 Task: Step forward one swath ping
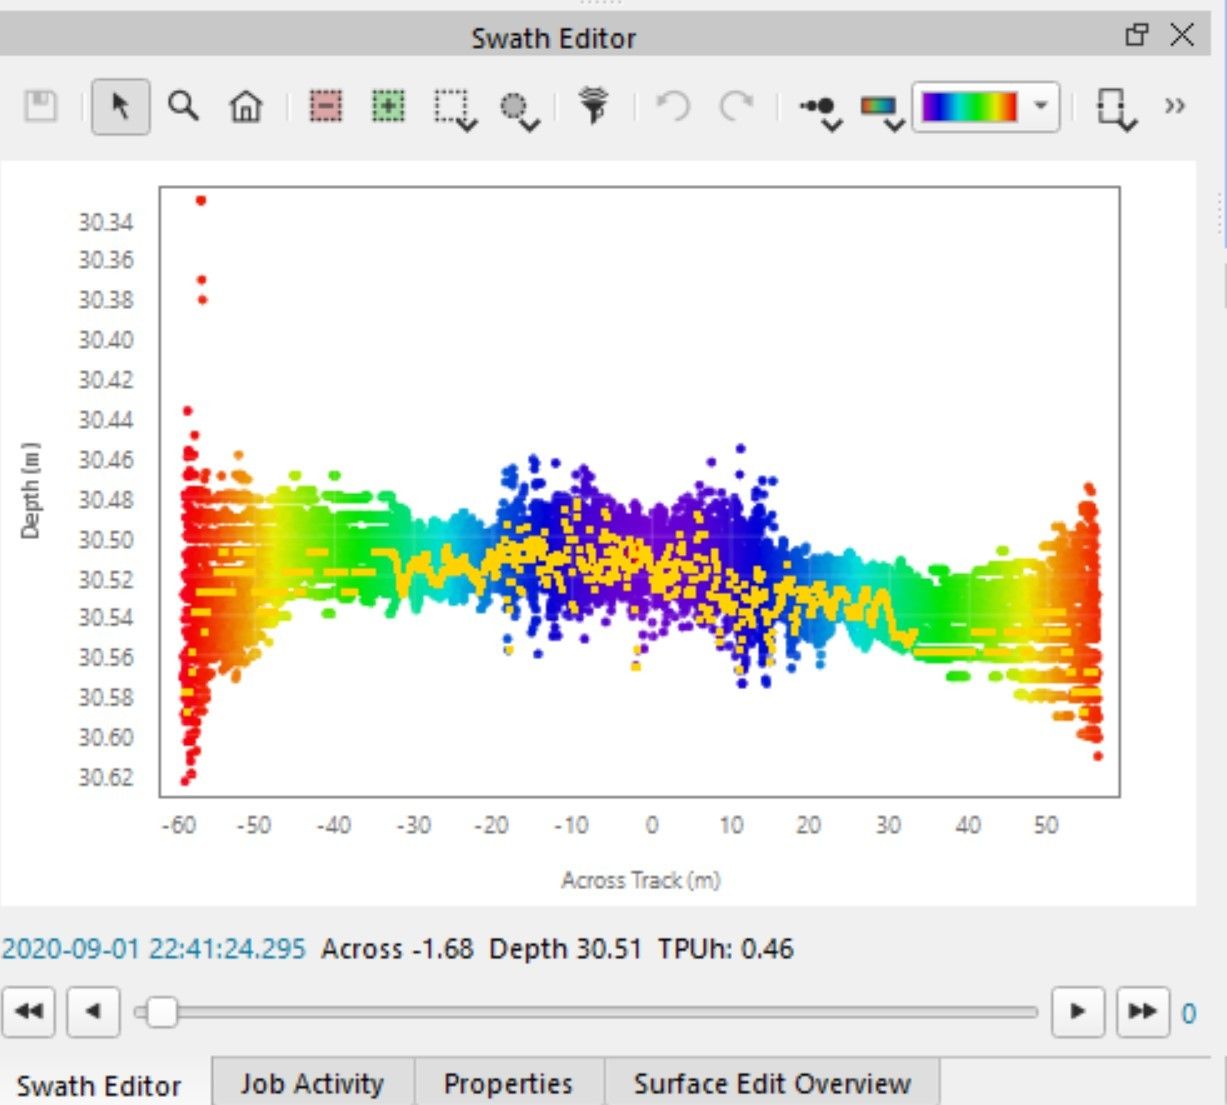[1078, 1012]
